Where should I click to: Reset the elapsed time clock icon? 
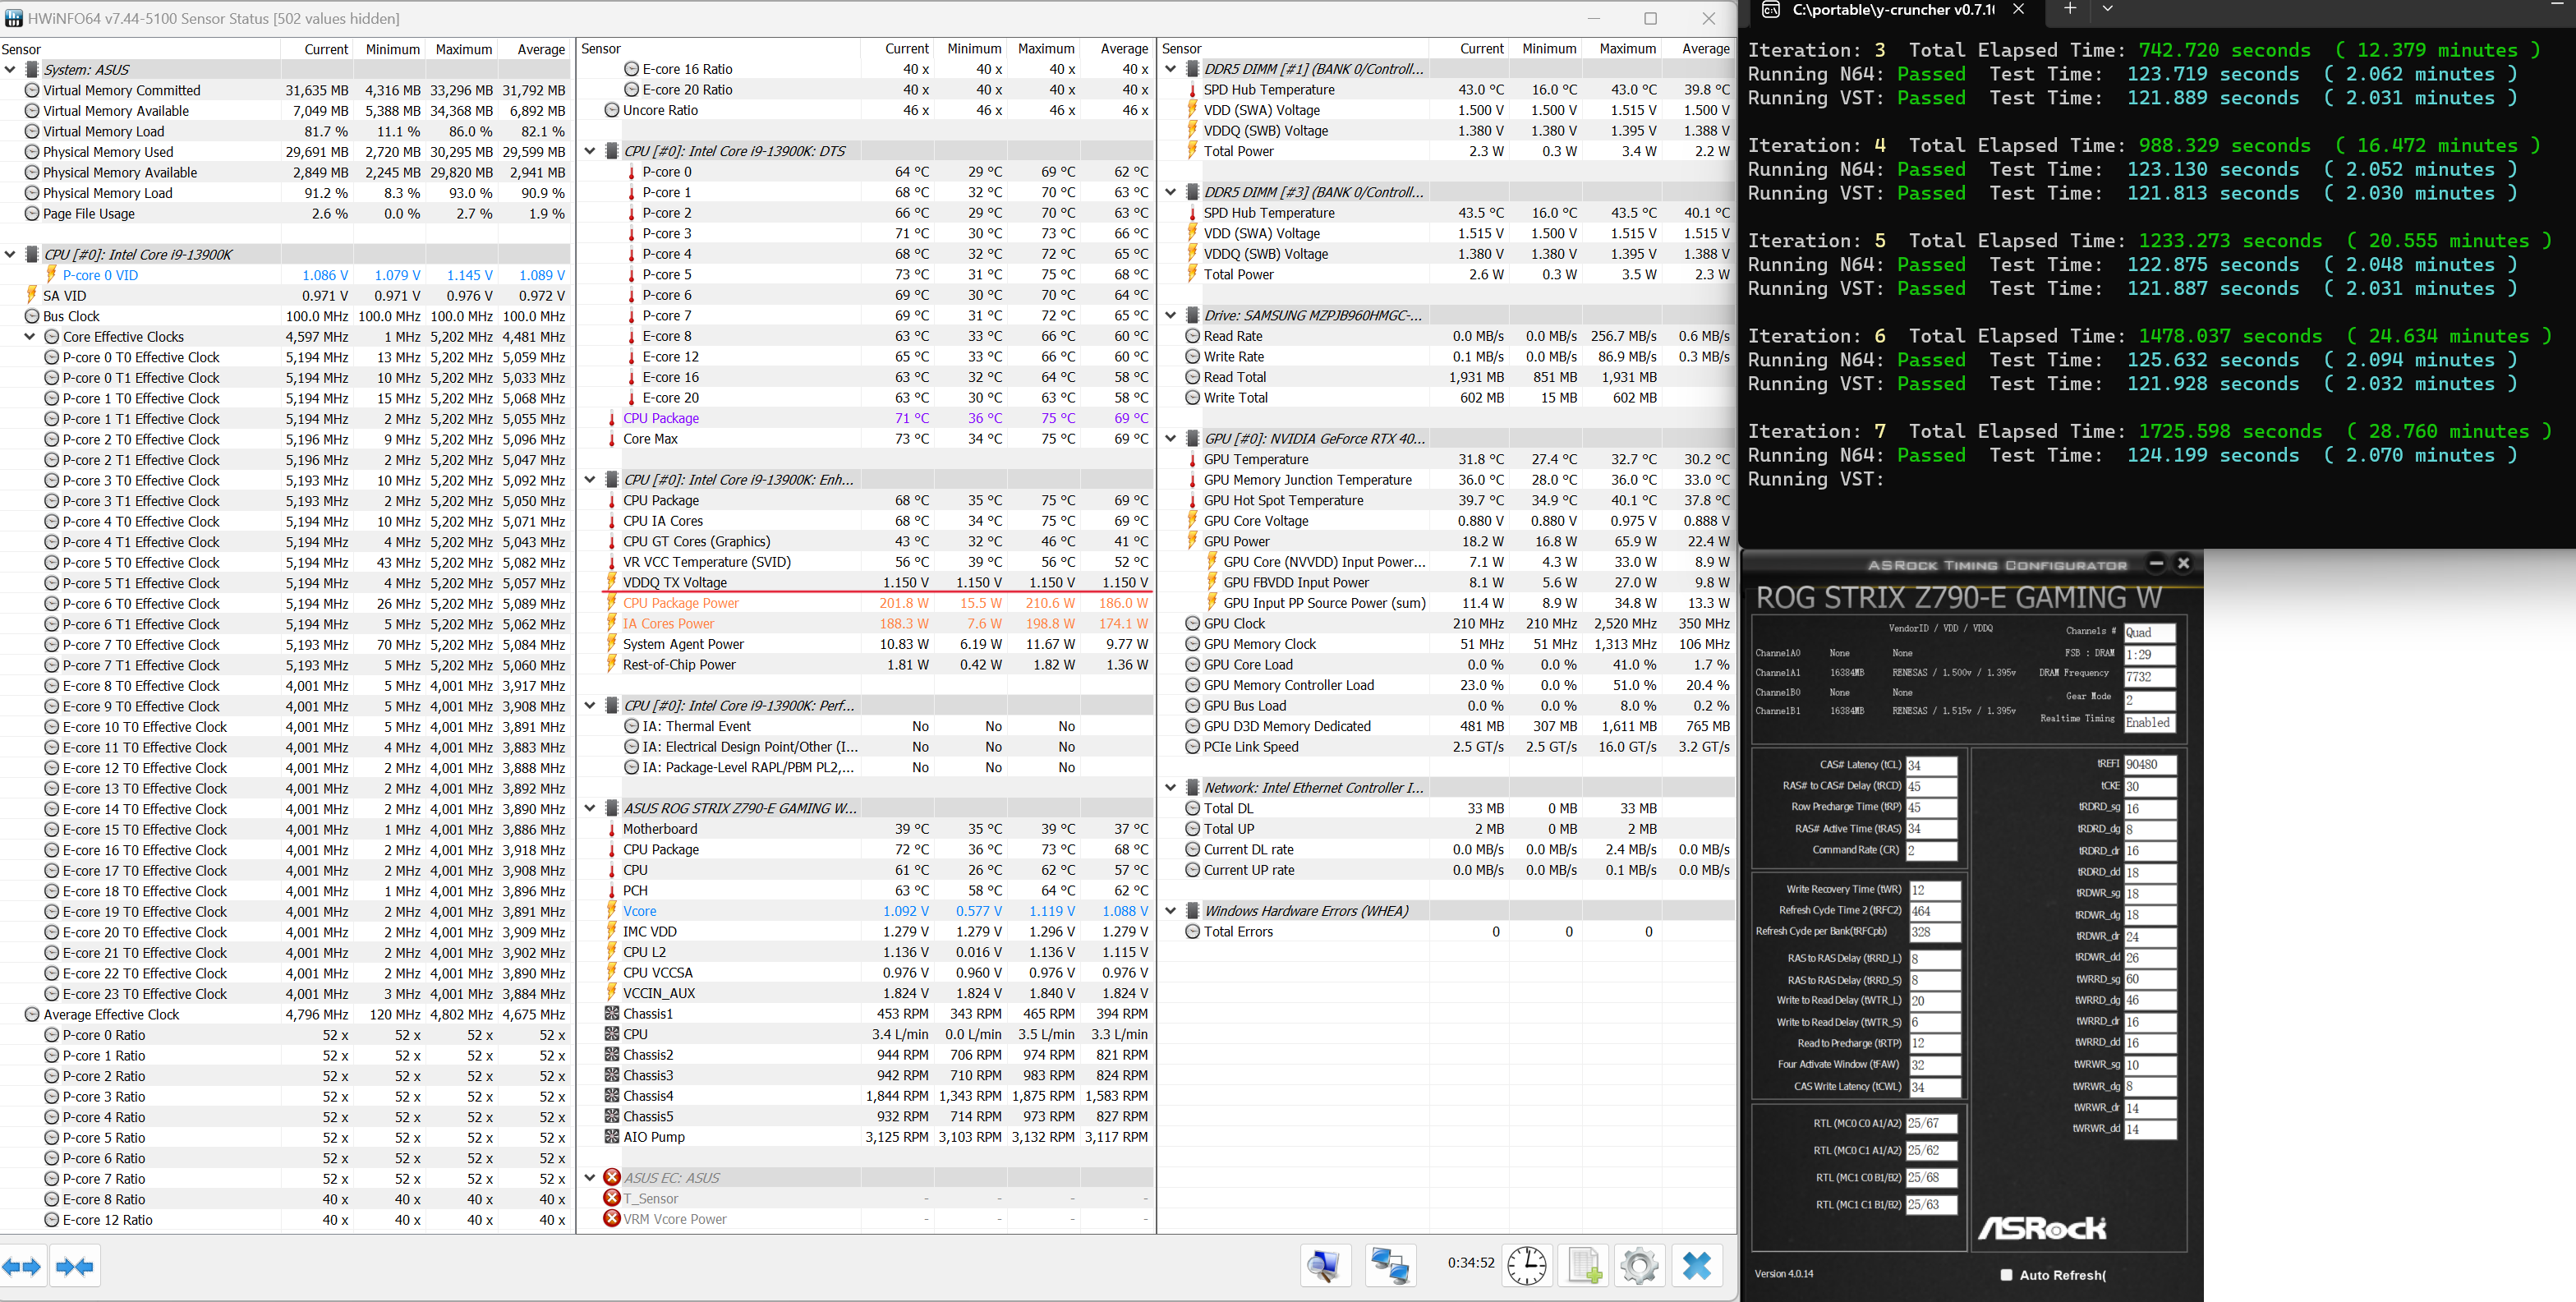(1527, 1266)
